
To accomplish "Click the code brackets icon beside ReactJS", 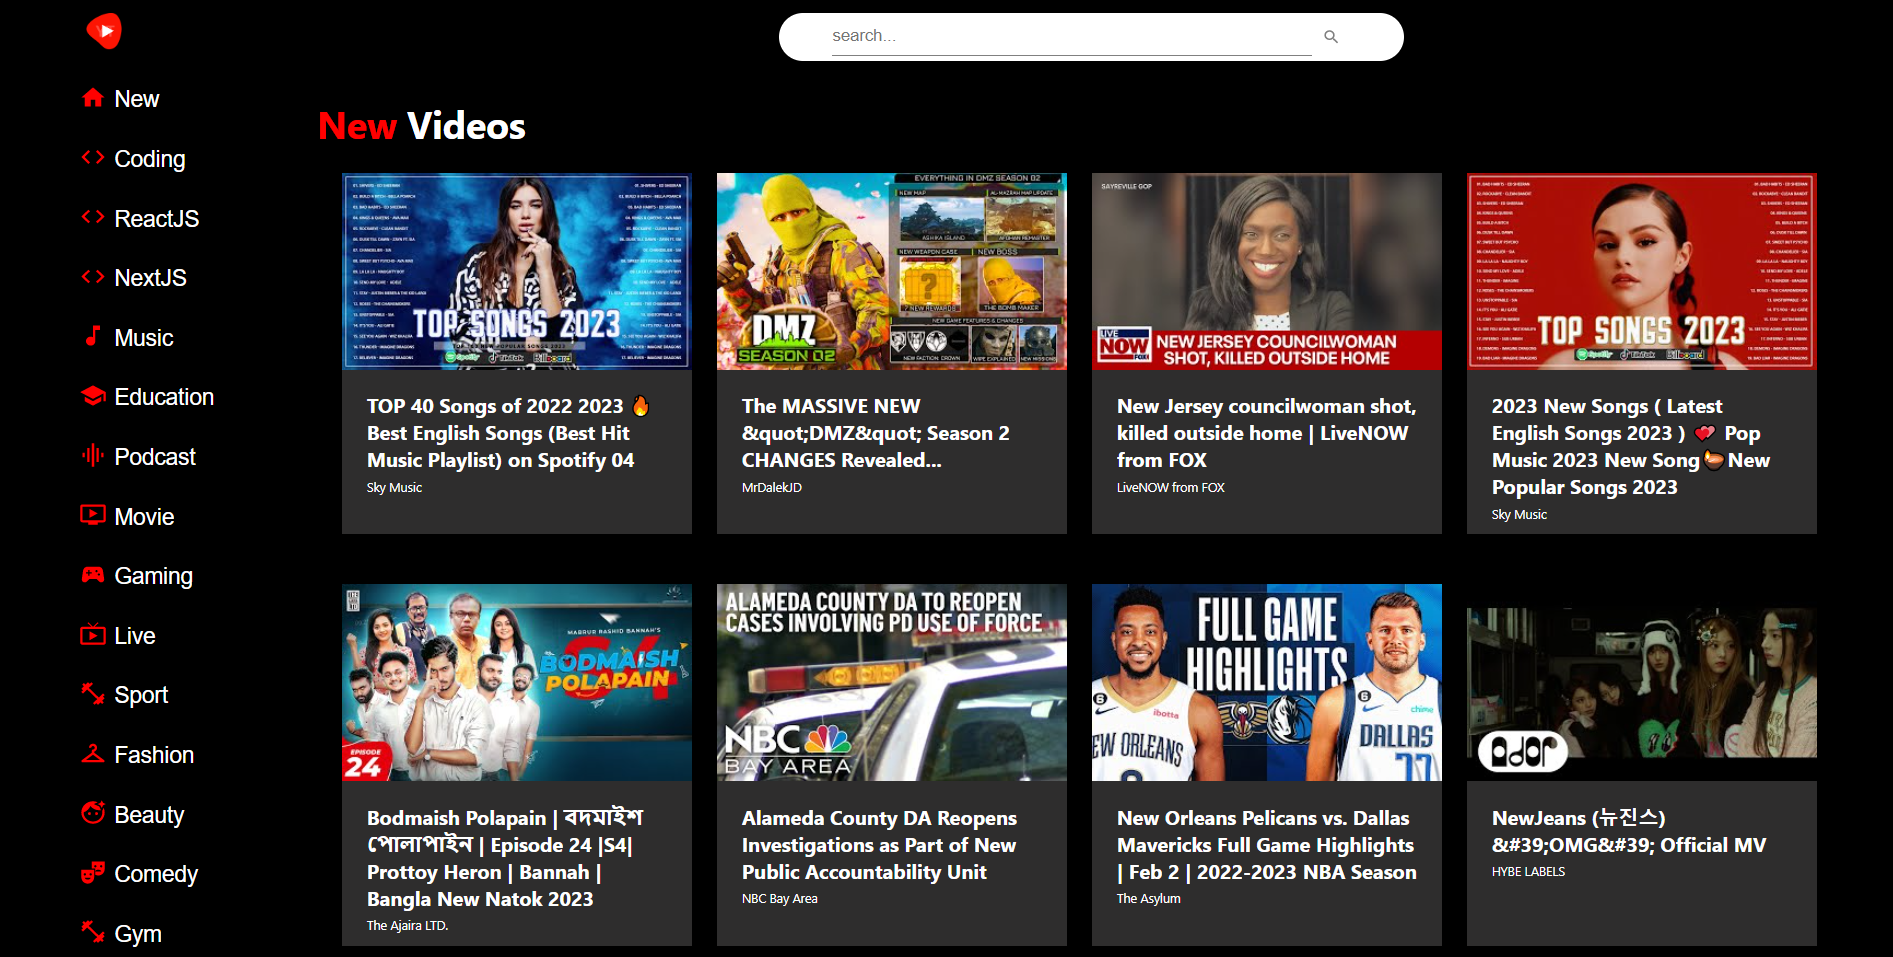I will [93, 217].
